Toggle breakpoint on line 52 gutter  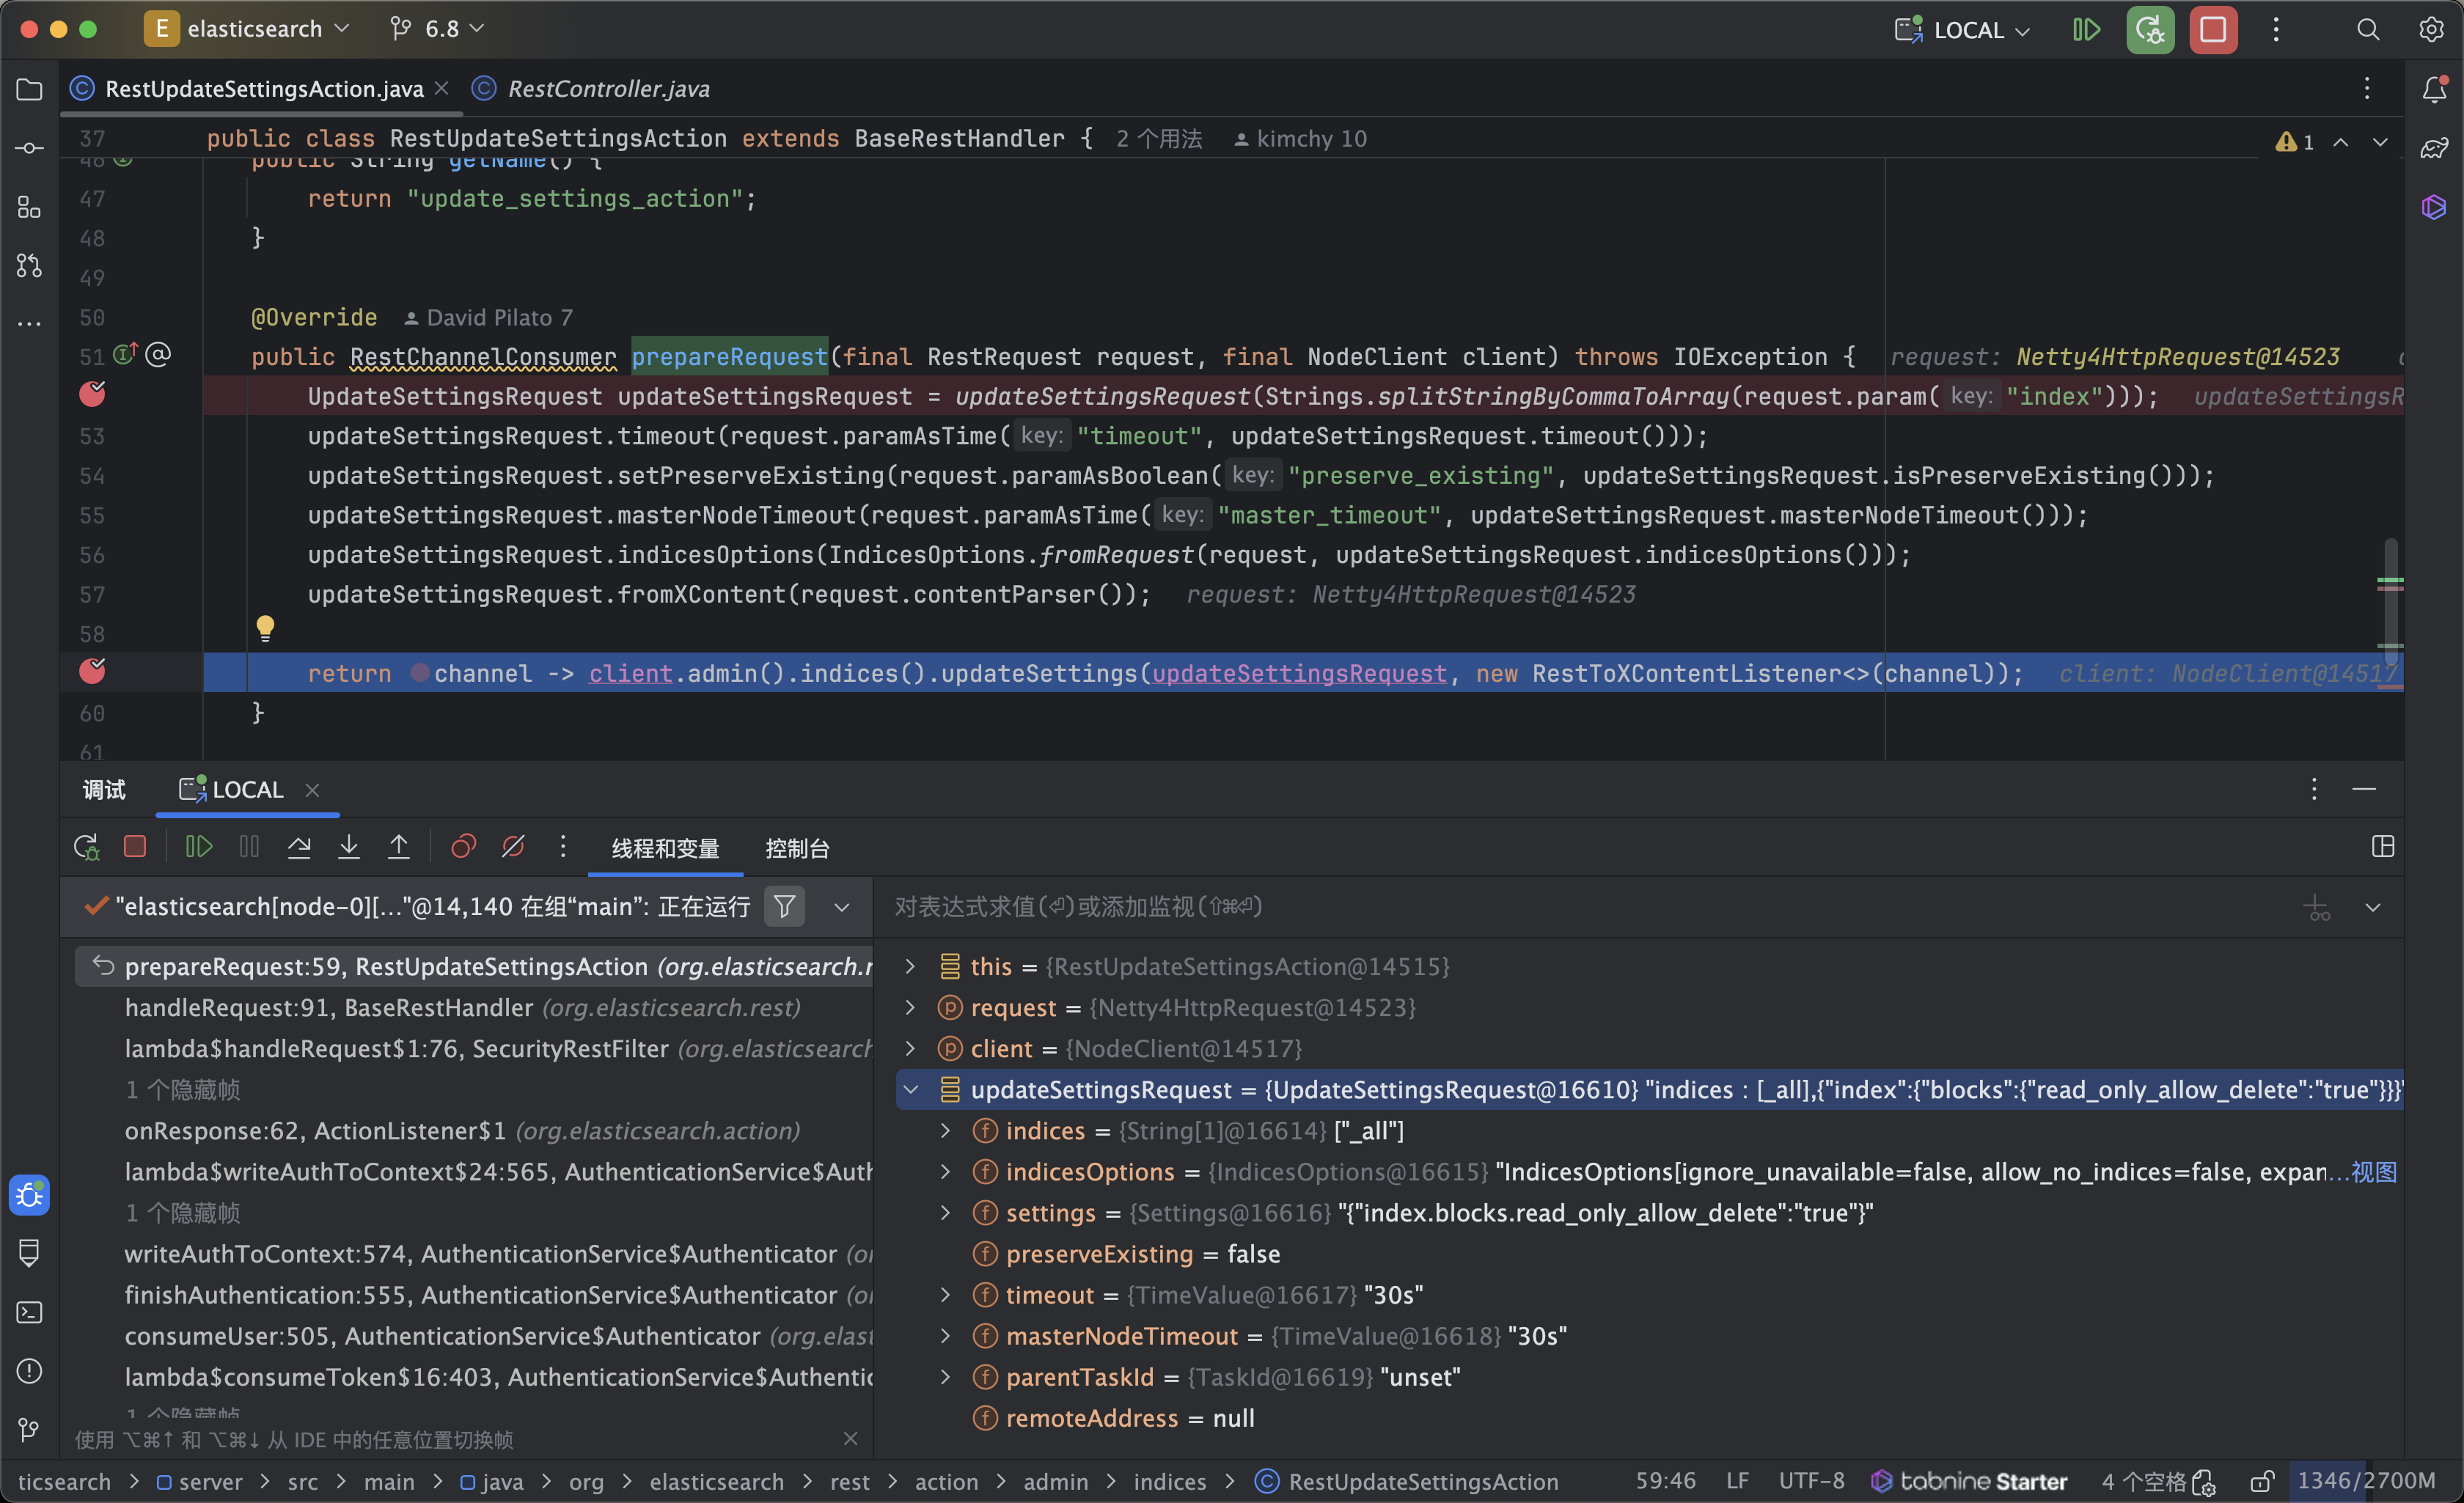(x=92, y=395)
